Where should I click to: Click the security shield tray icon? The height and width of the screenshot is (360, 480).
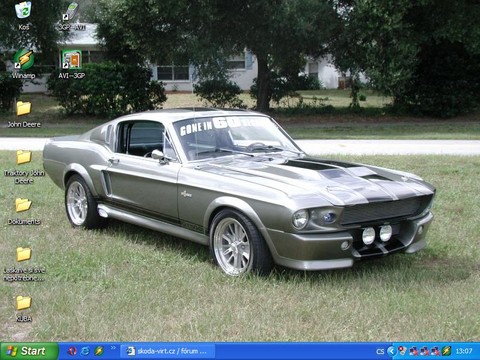tap(403, 351)
